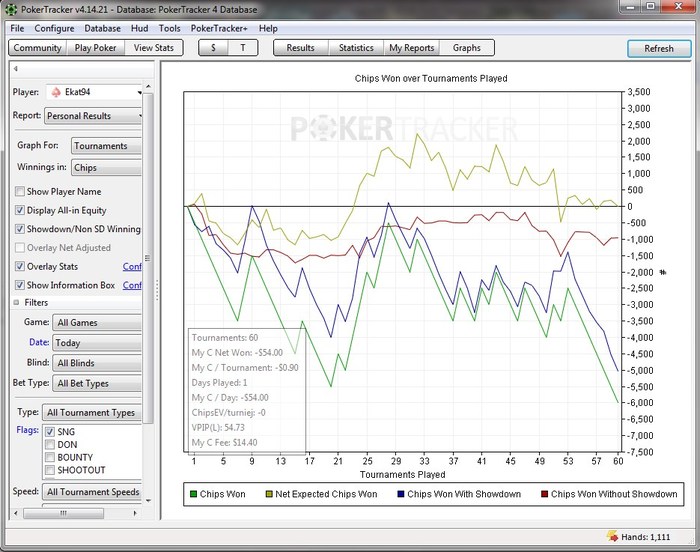Open the PokerTracker+ menu
Image resolution: width=700 pixels, height=552 pixels.
219,28
